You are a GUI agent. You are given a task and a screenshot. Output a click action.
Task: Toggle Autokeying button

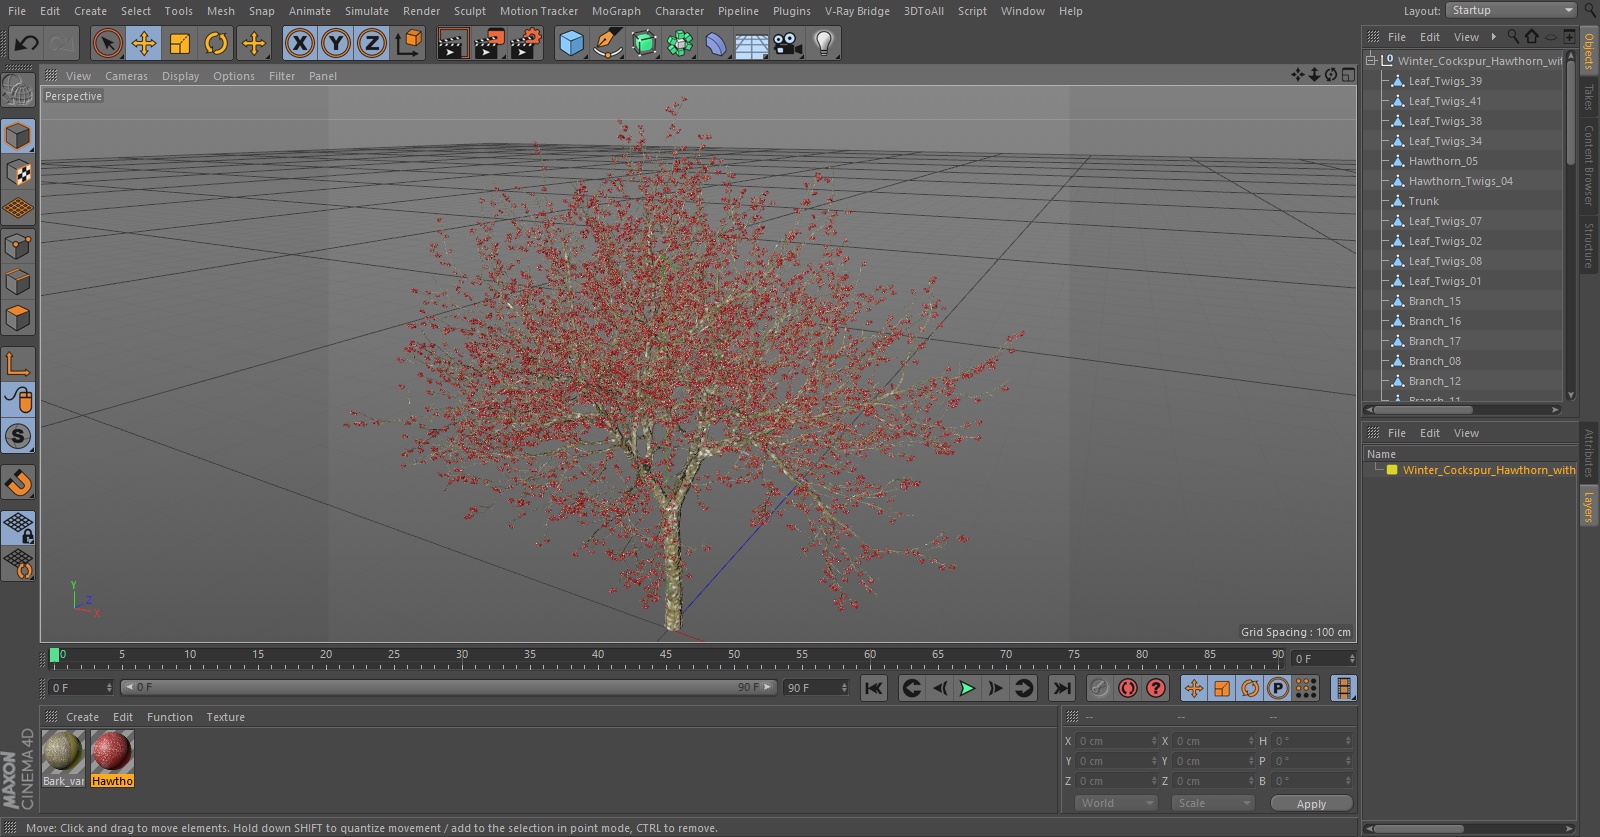point(1128,688)
